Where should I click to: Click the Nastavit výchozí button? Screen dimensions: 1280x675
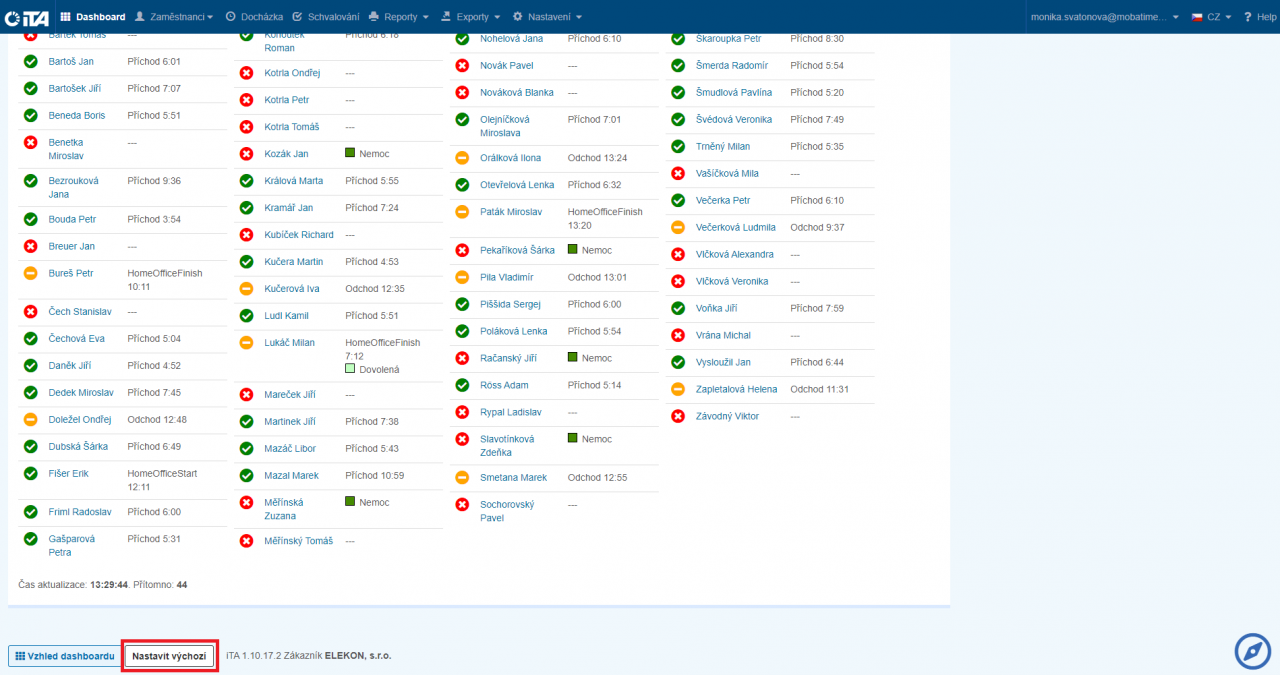170,656
